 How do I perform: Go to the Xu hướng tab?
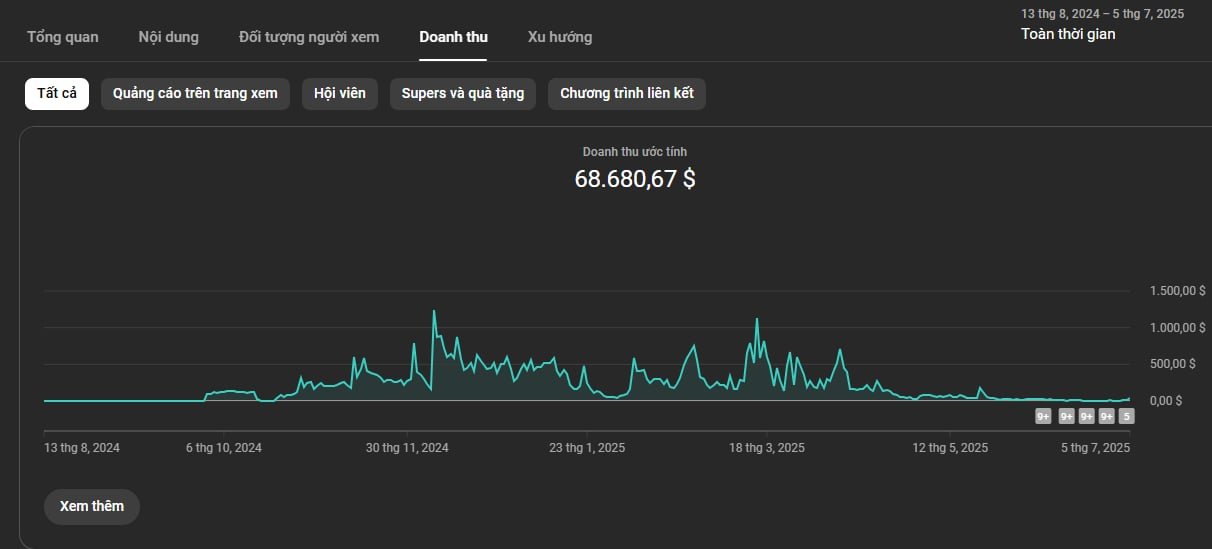coord(560,37)
